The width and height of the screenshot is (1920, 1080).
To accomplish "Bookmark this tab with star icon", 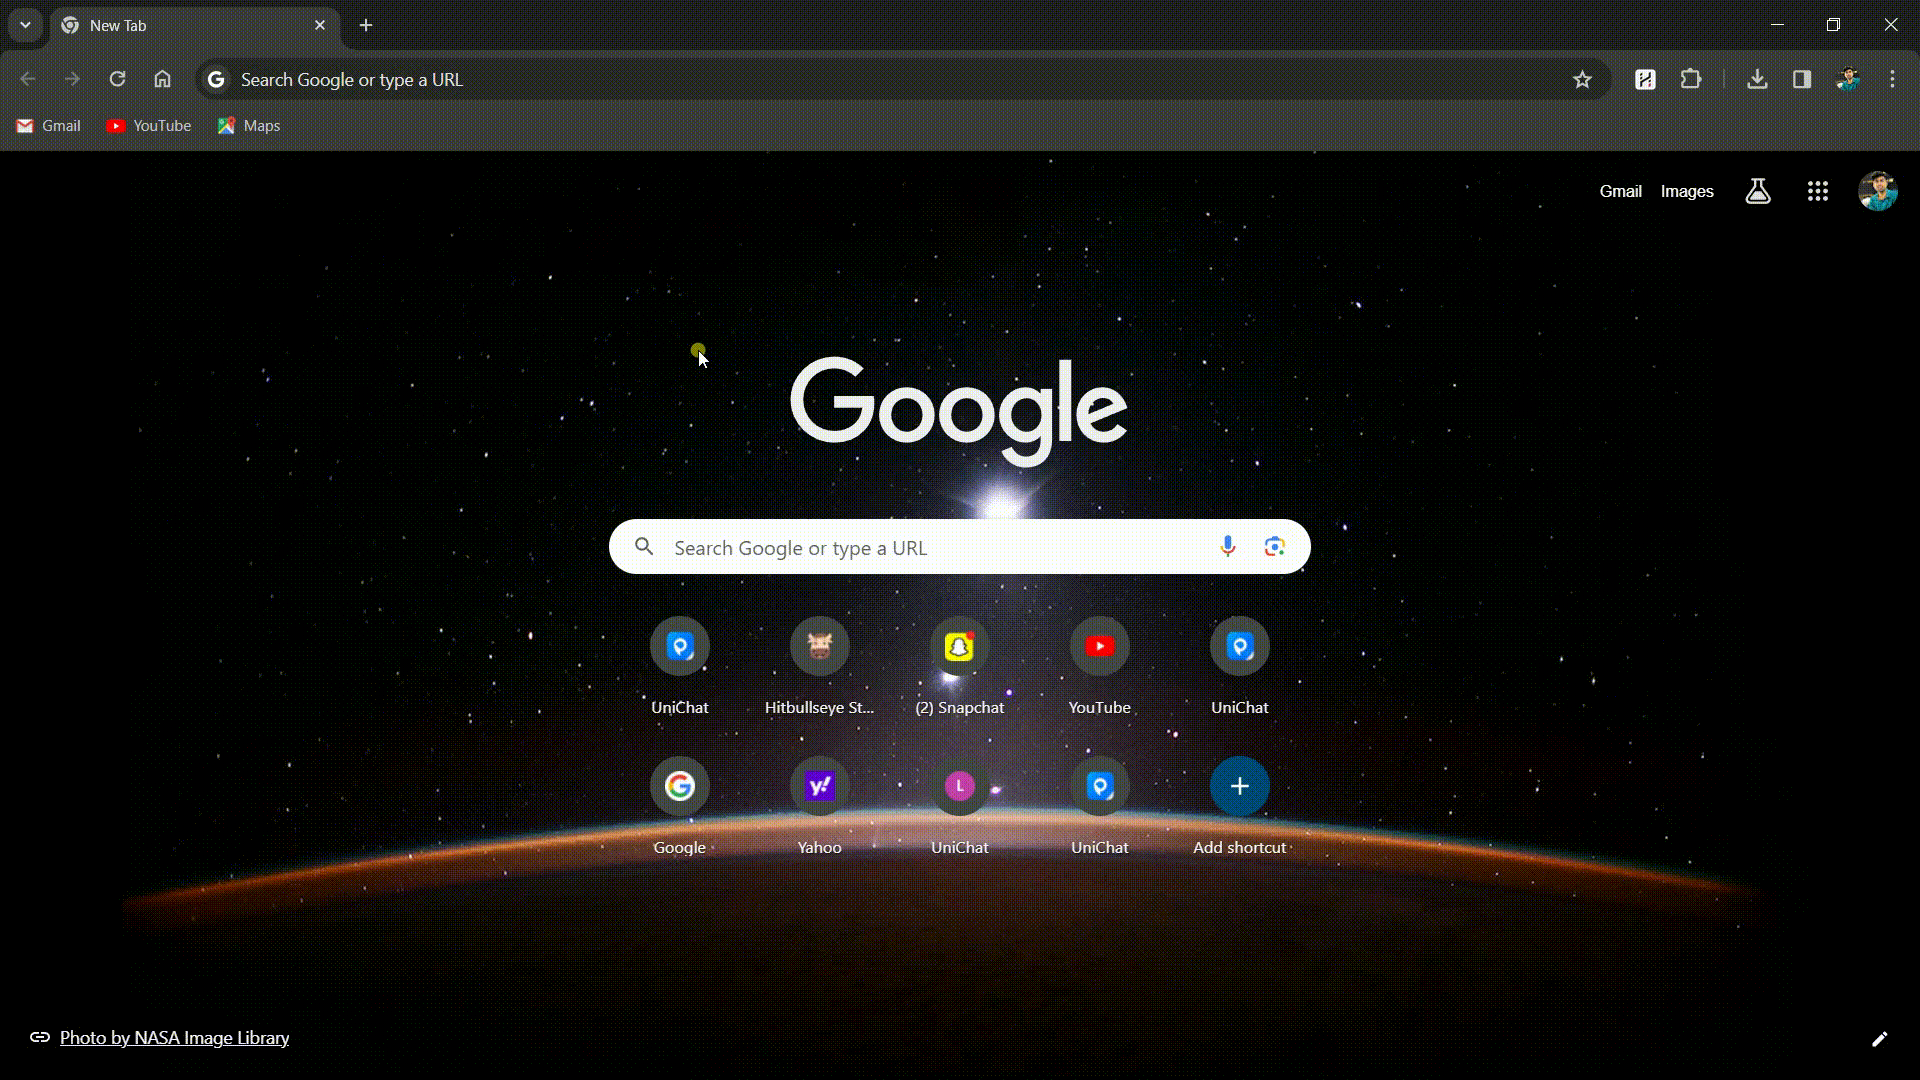I will [1581, 80].
